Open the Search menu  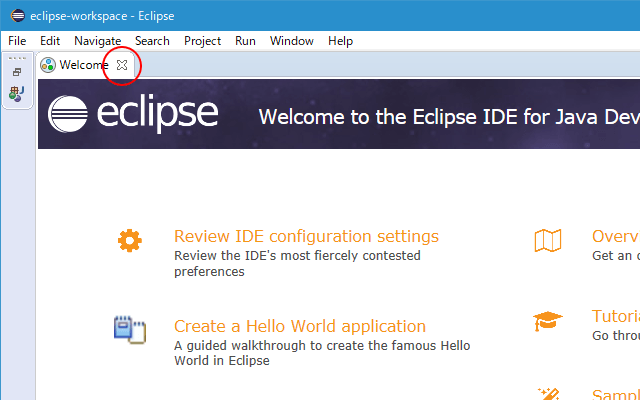pos(152,41)
